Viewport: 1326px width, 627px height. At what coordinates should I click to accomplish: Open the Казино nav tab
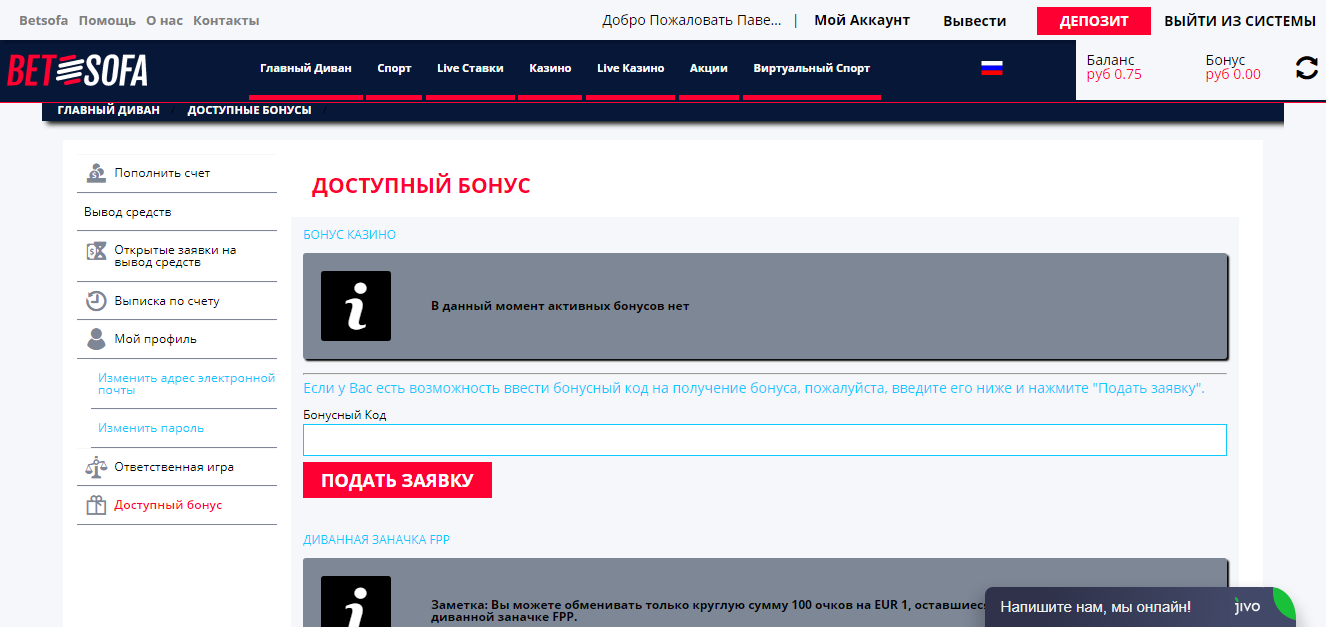(550, 68)
